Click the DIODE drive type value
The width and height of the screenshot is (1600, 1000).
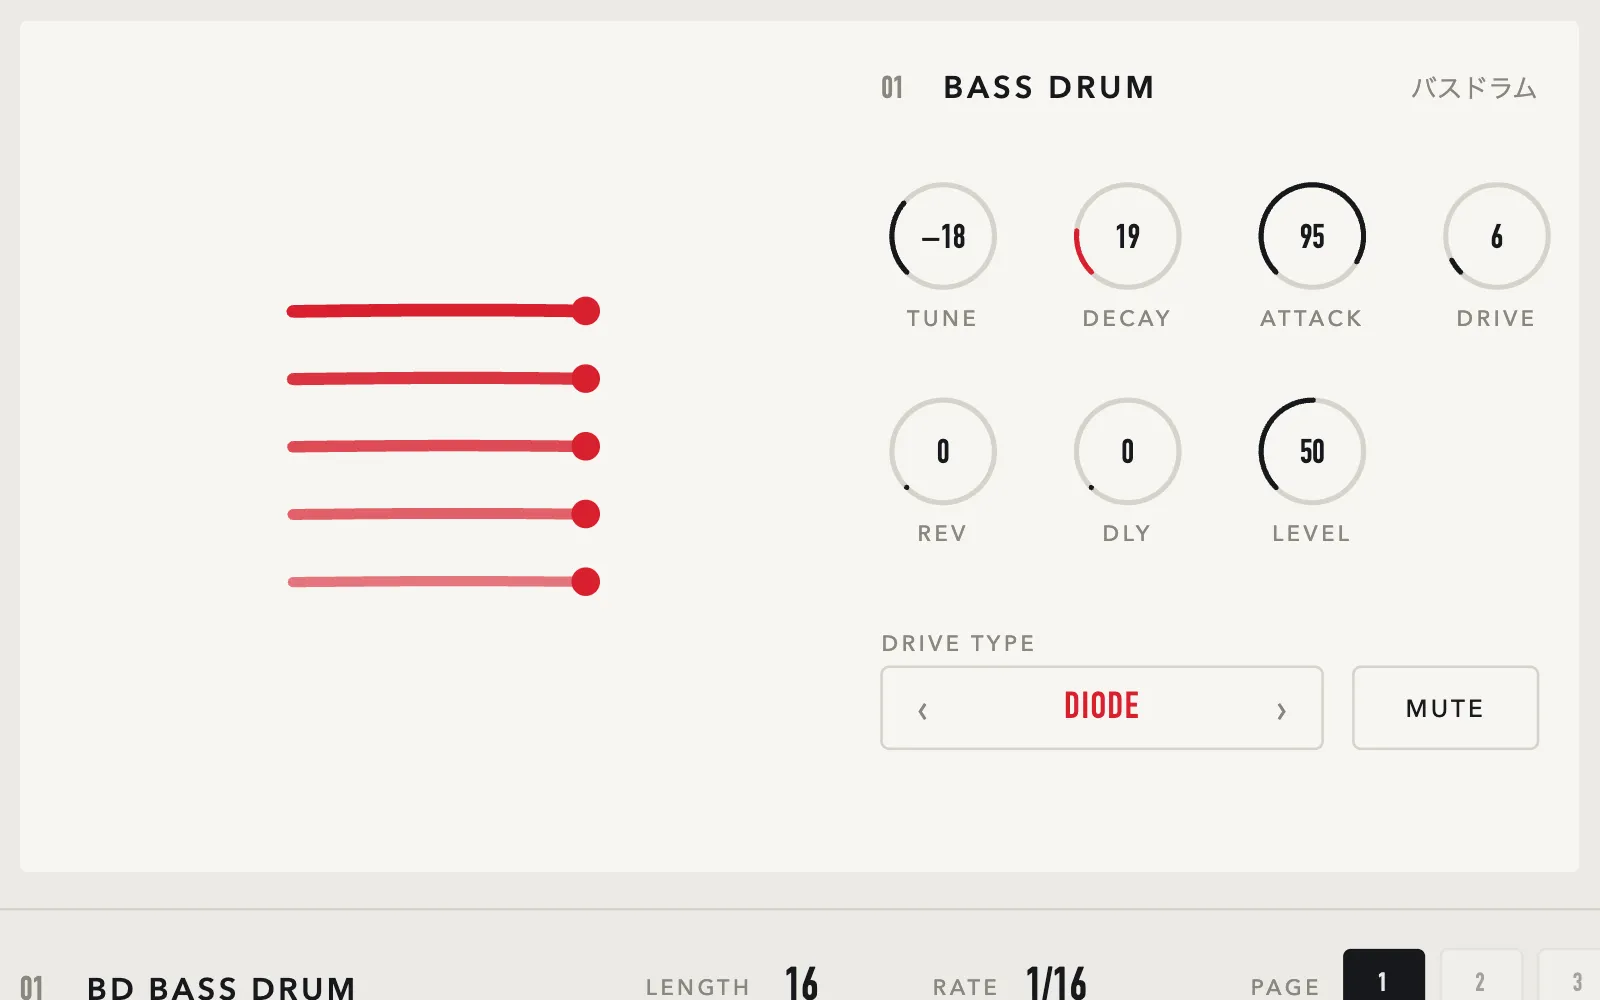(1101, 706)
